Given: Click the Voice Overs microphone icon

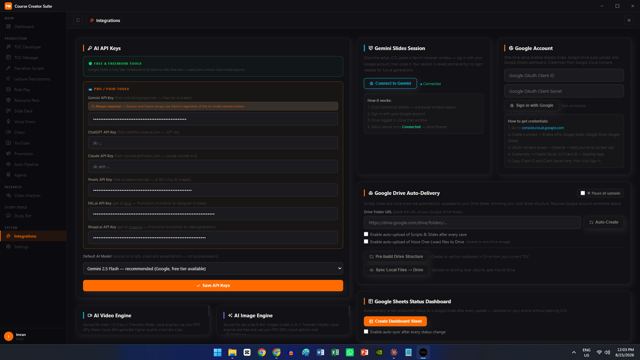Looking at the screenshot, I should (x=8, y=122).
